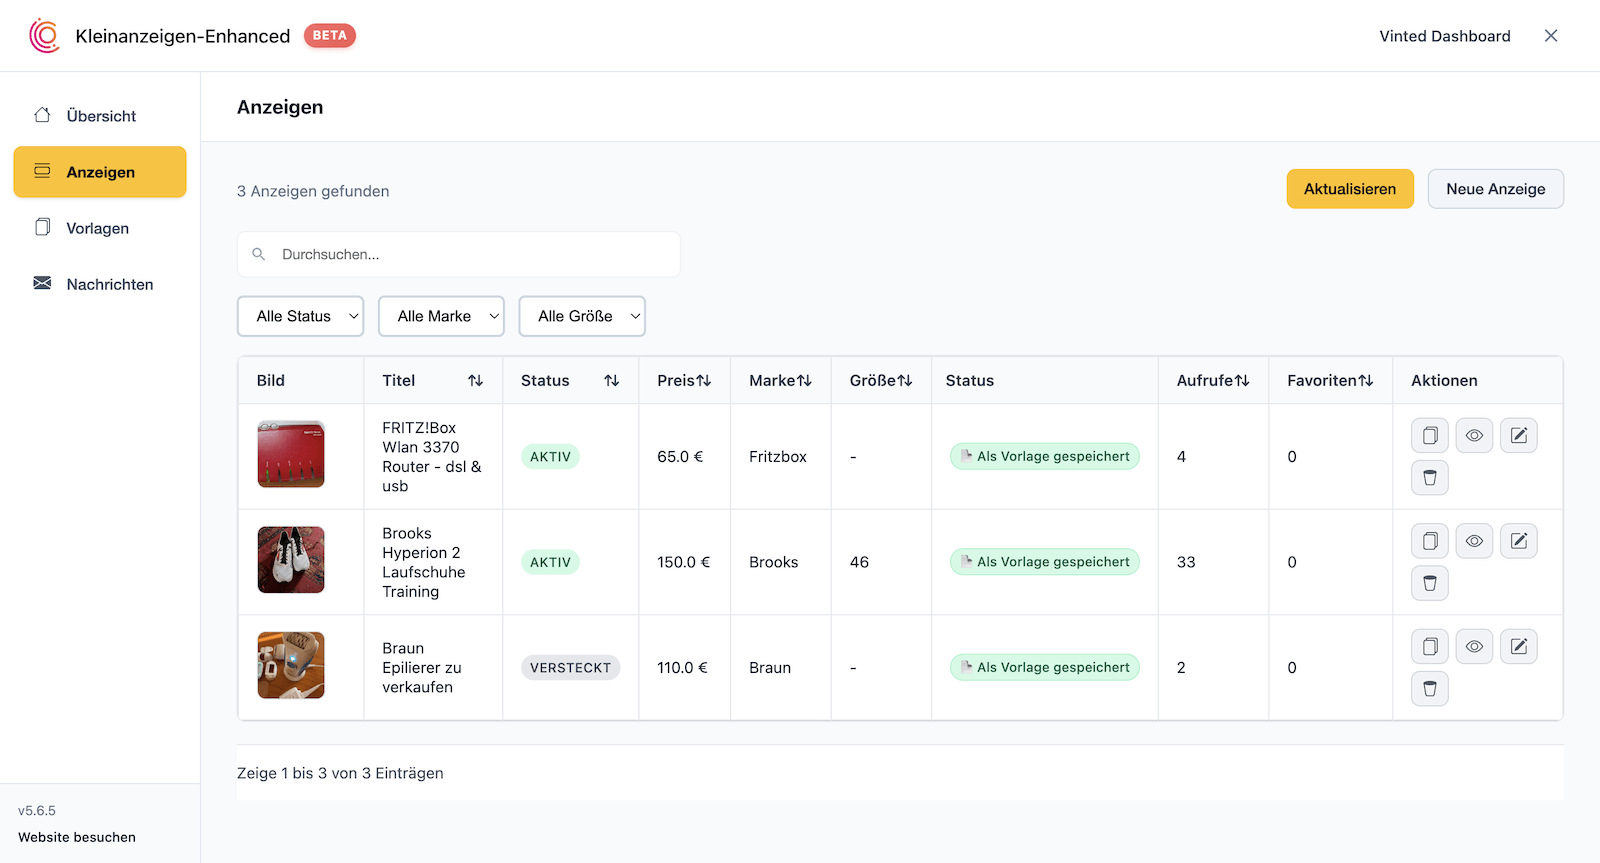
Task: Copy the Brooks Hyperion 2 listing
Action: 1430,541
